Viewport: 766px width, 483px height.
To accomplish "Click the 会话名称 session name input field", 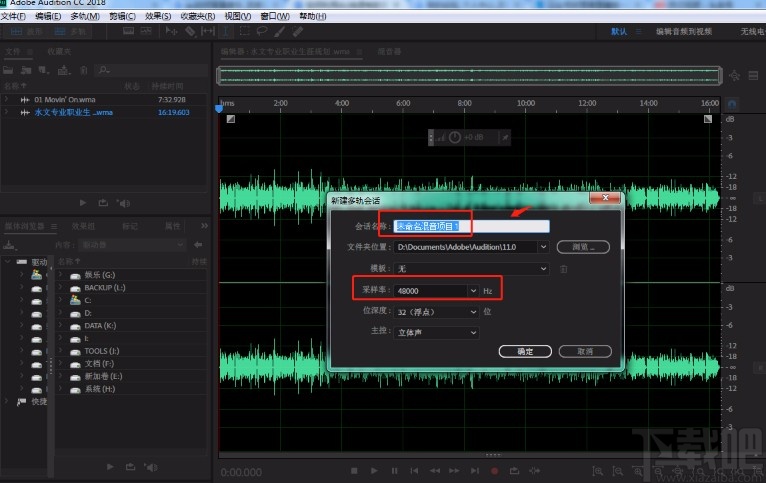I will (x=471, y=226).
